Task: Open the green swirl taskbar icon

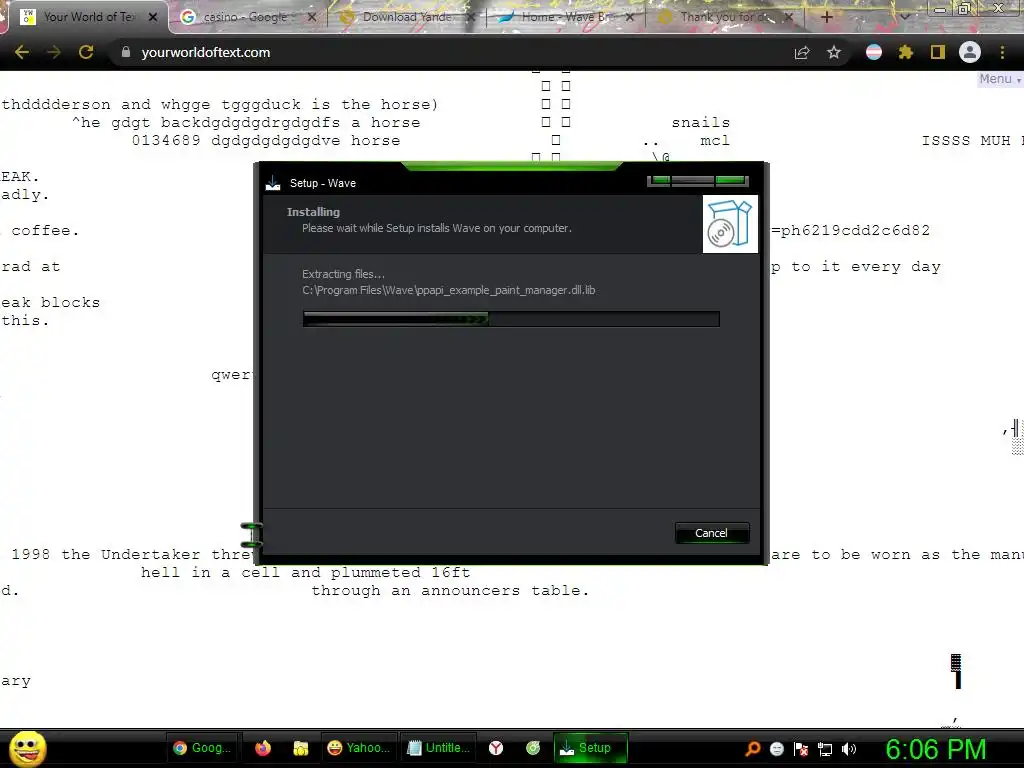Action: click(533, 748)
